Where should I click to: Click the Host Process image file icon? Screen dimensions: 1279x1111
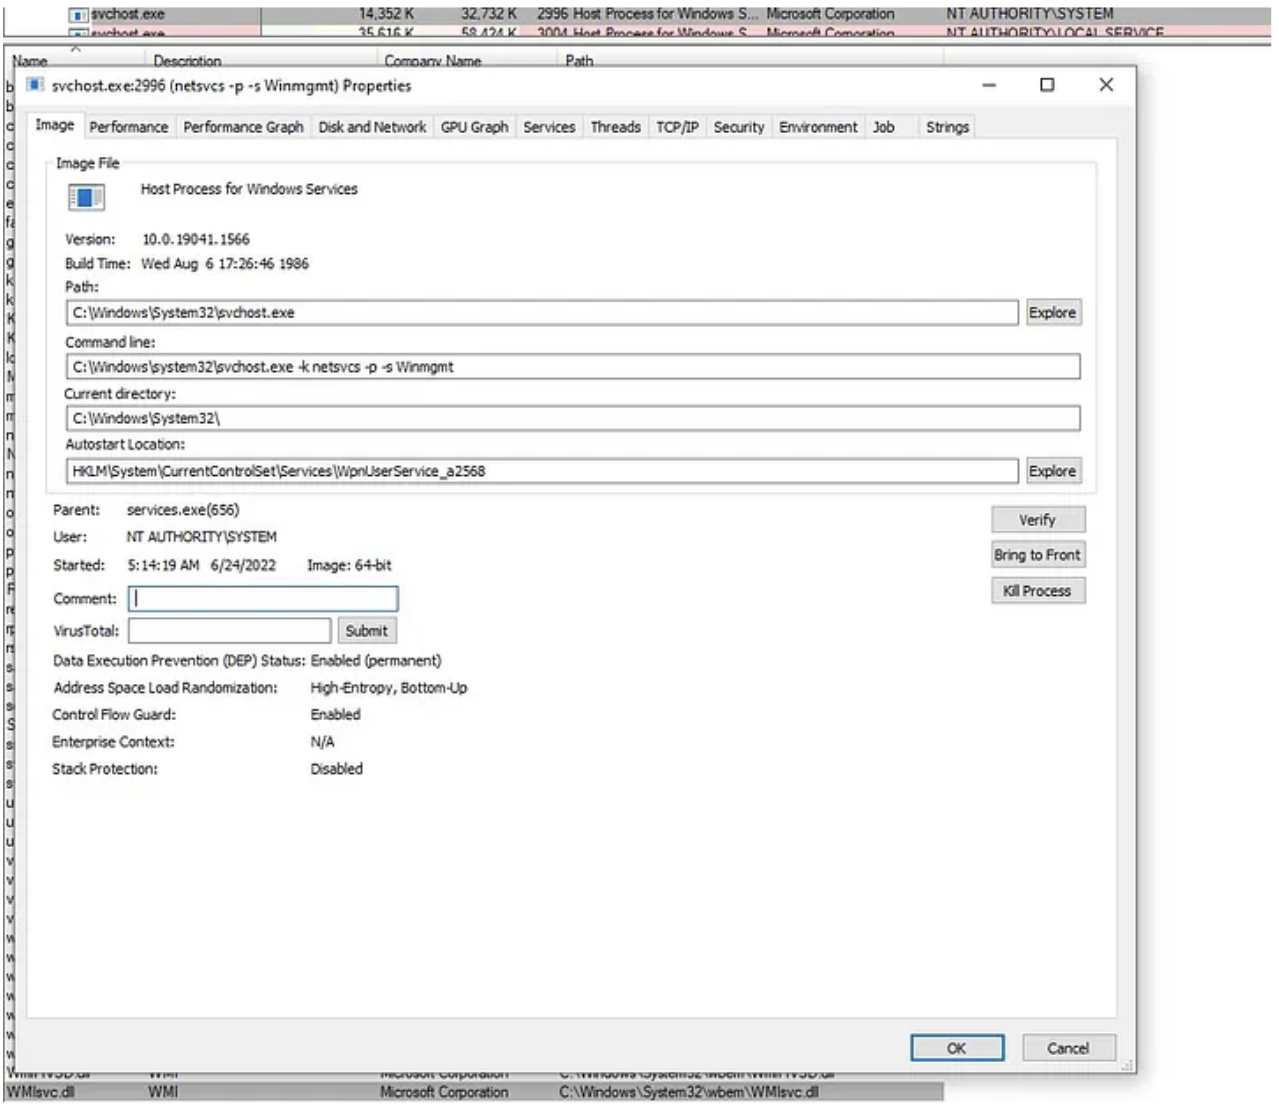click(x=86, y=198)
